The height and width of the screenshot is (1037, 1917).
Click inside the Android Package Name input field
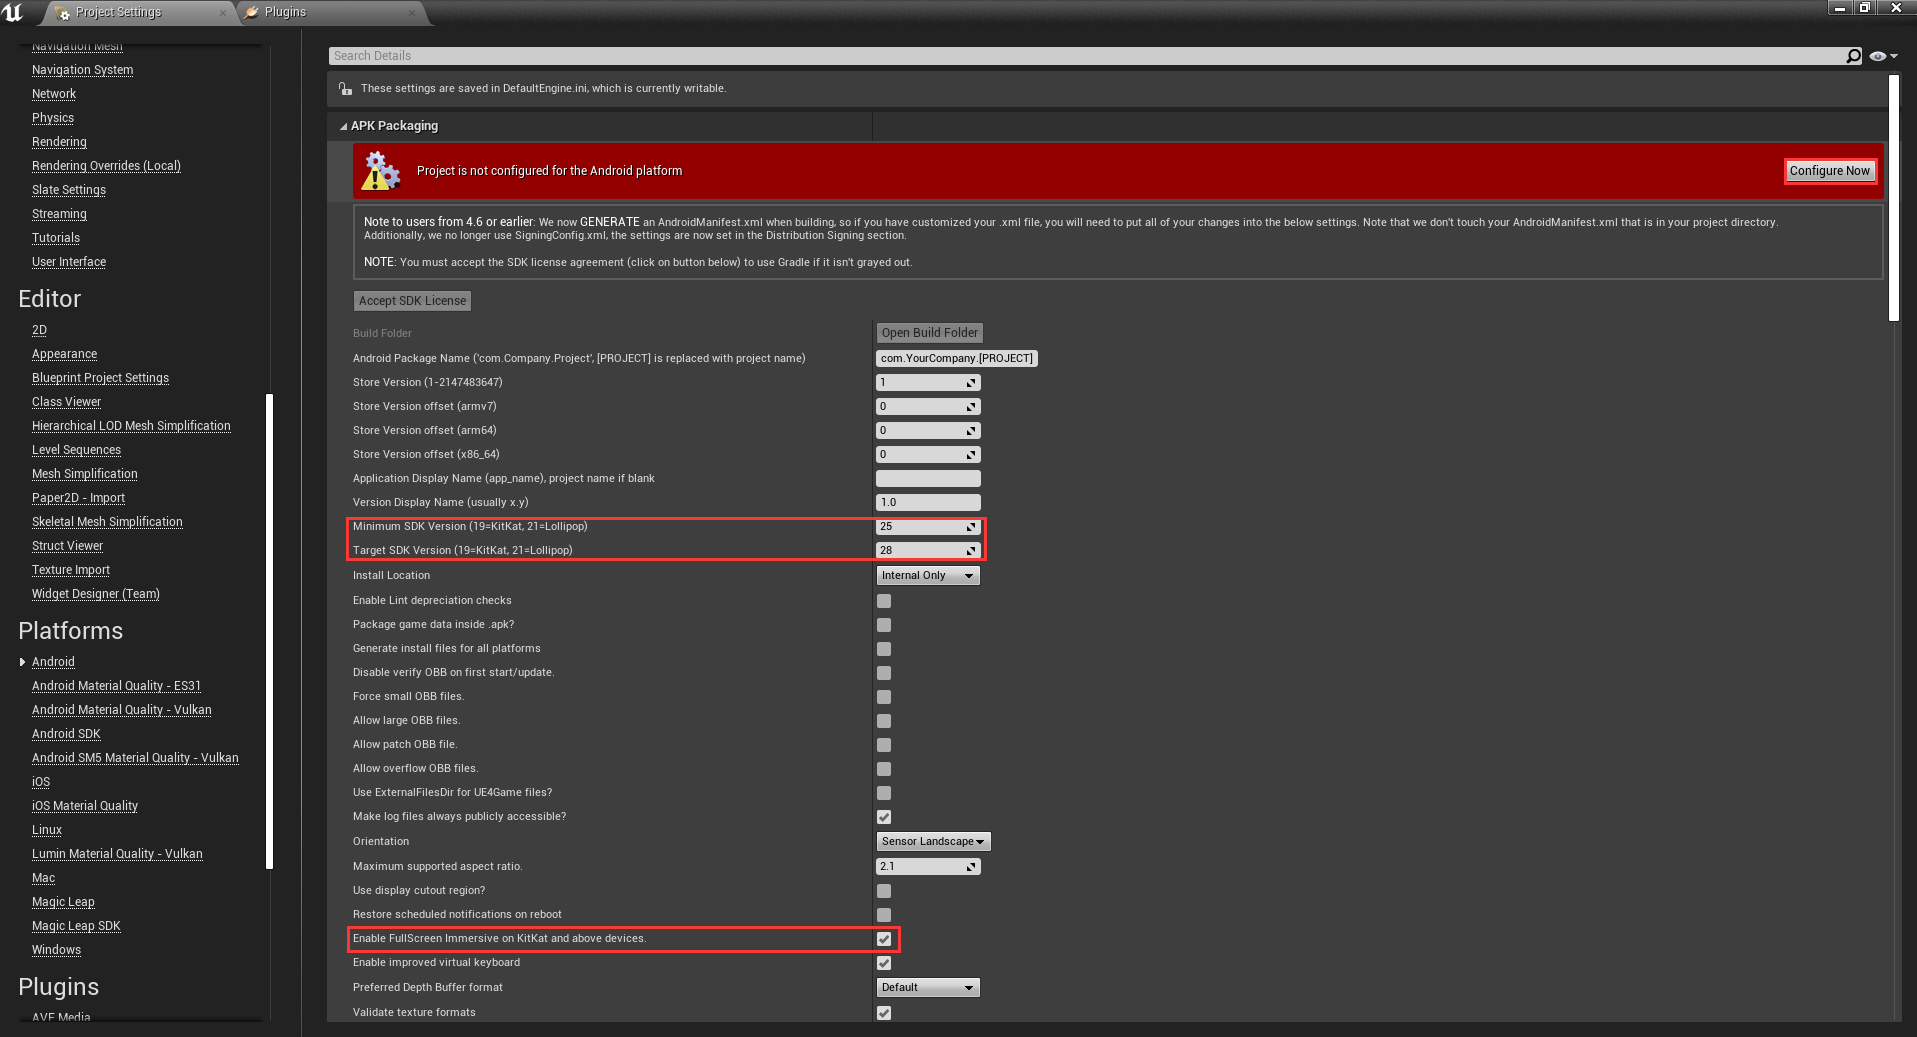[956, 358]
